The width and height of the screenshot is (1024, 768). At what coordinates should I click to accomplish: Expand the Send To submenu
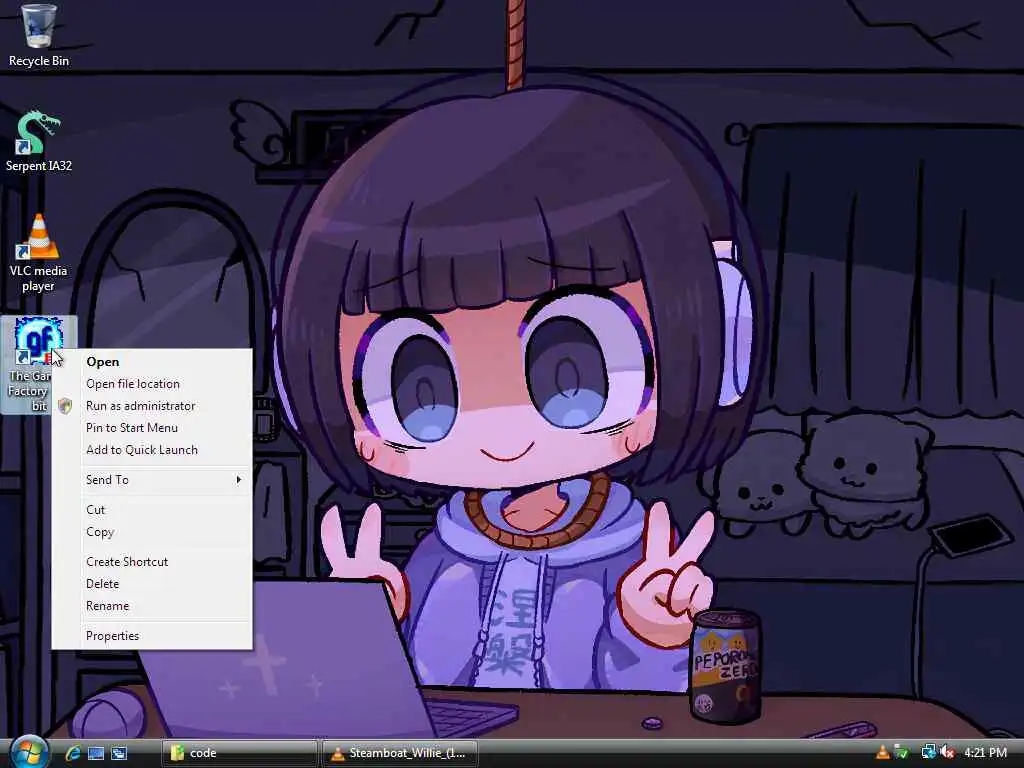(152, 480)
